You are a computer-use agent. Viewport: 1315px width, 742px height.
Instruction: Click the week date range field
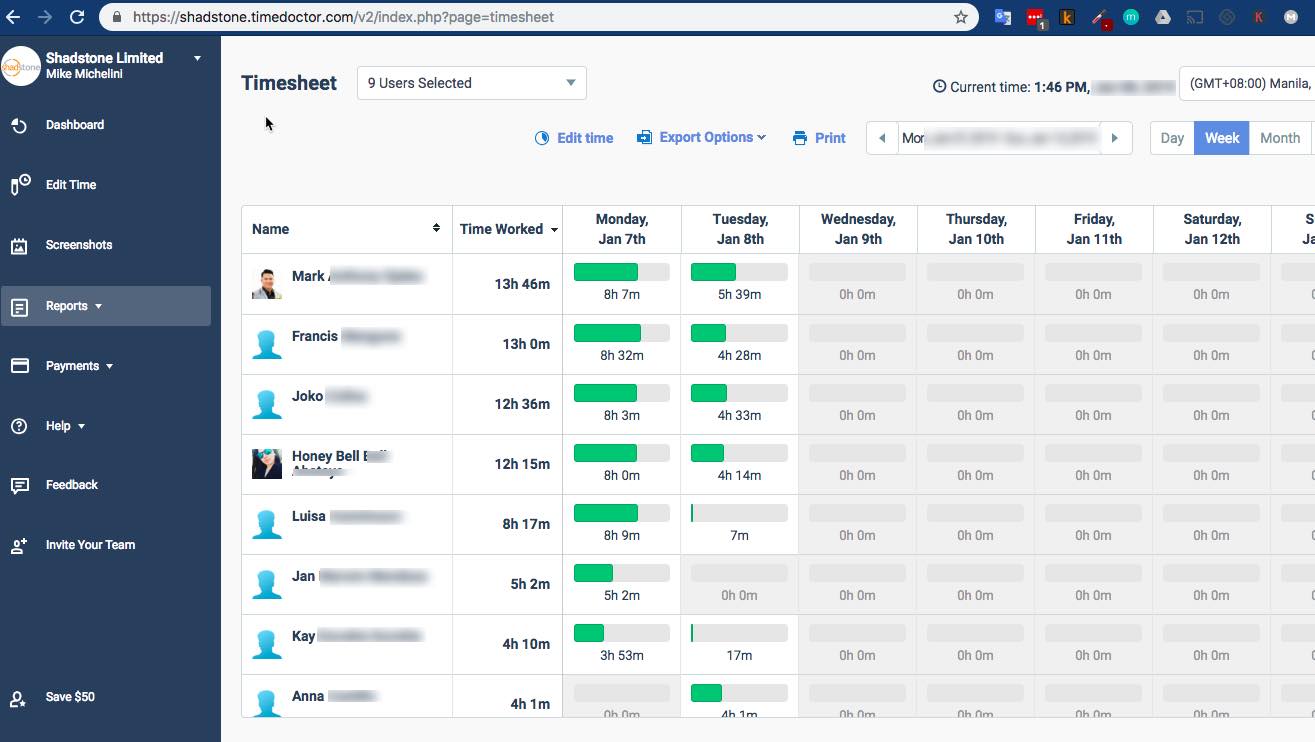pos(998,138)
